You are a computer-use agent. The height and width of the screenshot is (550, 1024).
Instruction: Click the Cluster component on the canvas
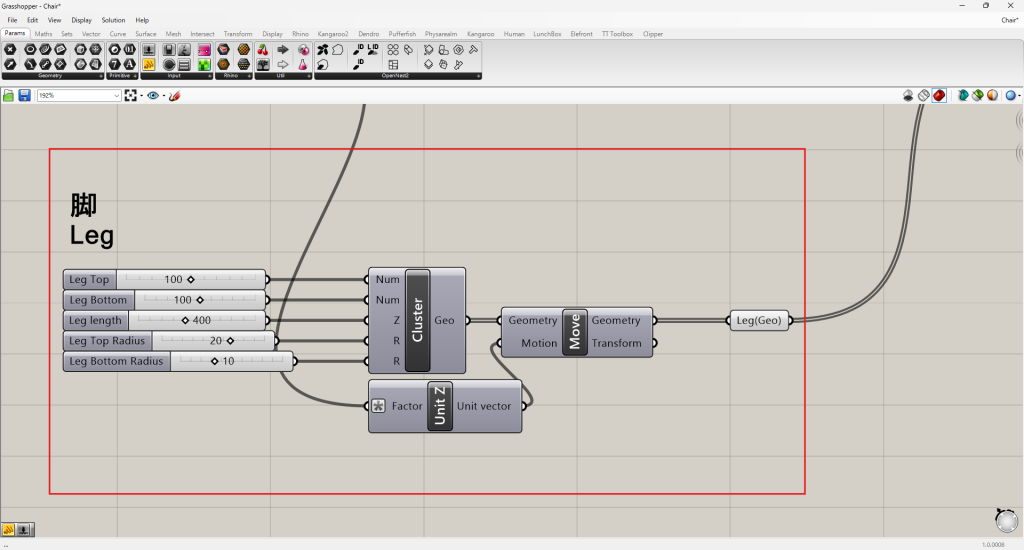tap(417, 320)
